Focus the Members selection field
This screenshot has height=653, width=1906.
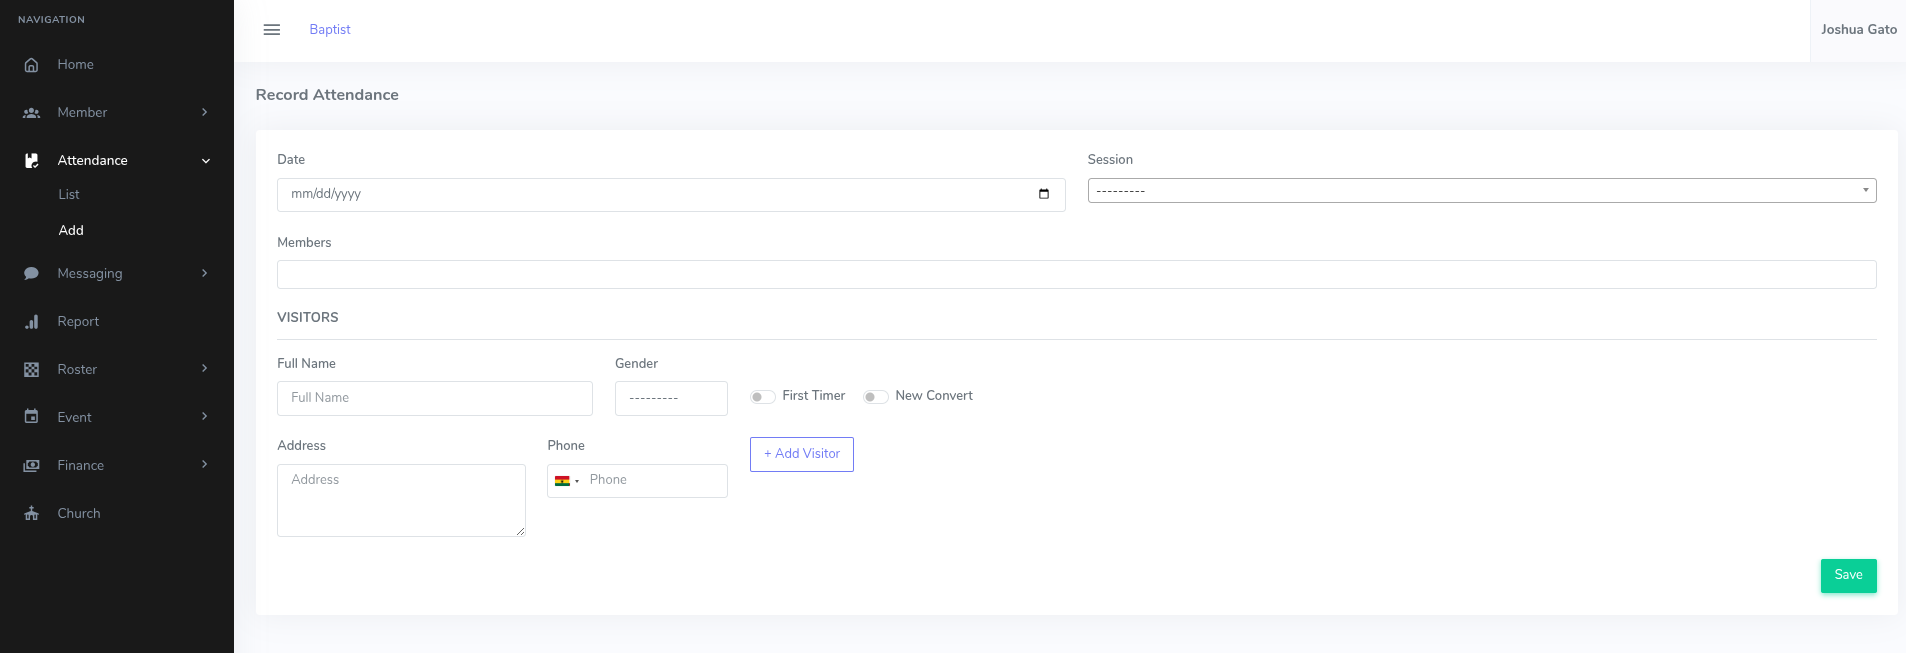point(1076,274)
